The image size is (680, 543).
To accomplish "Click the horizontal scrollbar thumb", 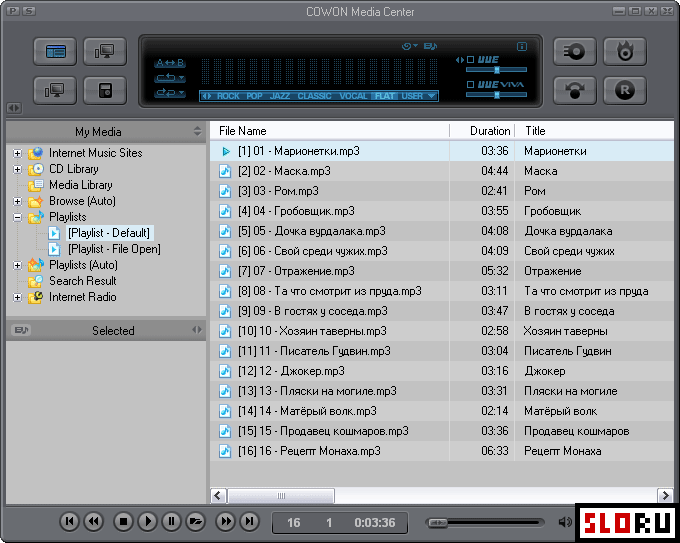I will pos(281,495).
